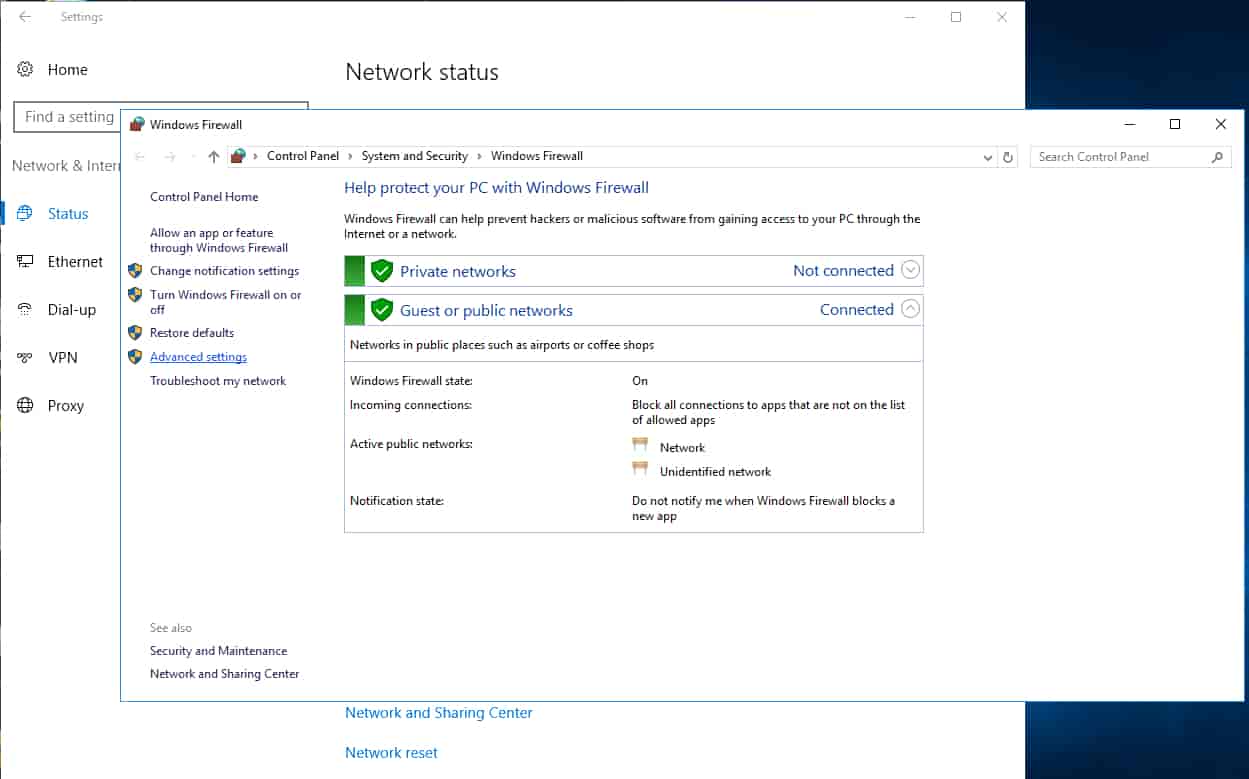Image resolution: width=1249 pixels, height=779 pixels.
Task: Click the Windows Firewall title bar icon
Action: [x=137, y=125]
